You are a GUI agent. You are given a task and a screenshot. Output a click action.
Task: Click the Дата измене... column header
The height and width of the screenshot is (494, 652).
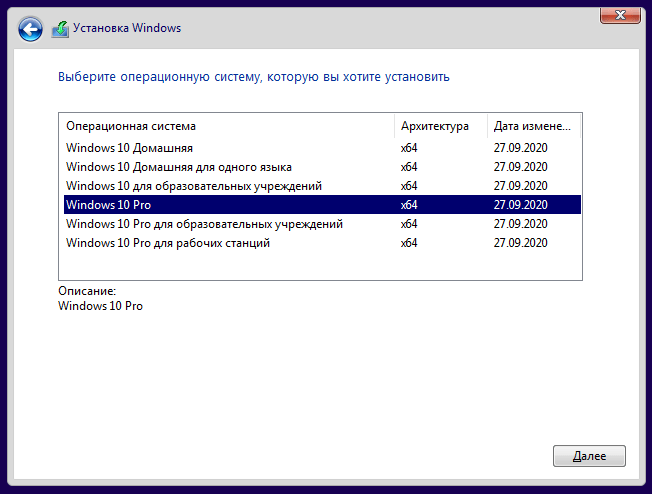[x=534, y=126]
